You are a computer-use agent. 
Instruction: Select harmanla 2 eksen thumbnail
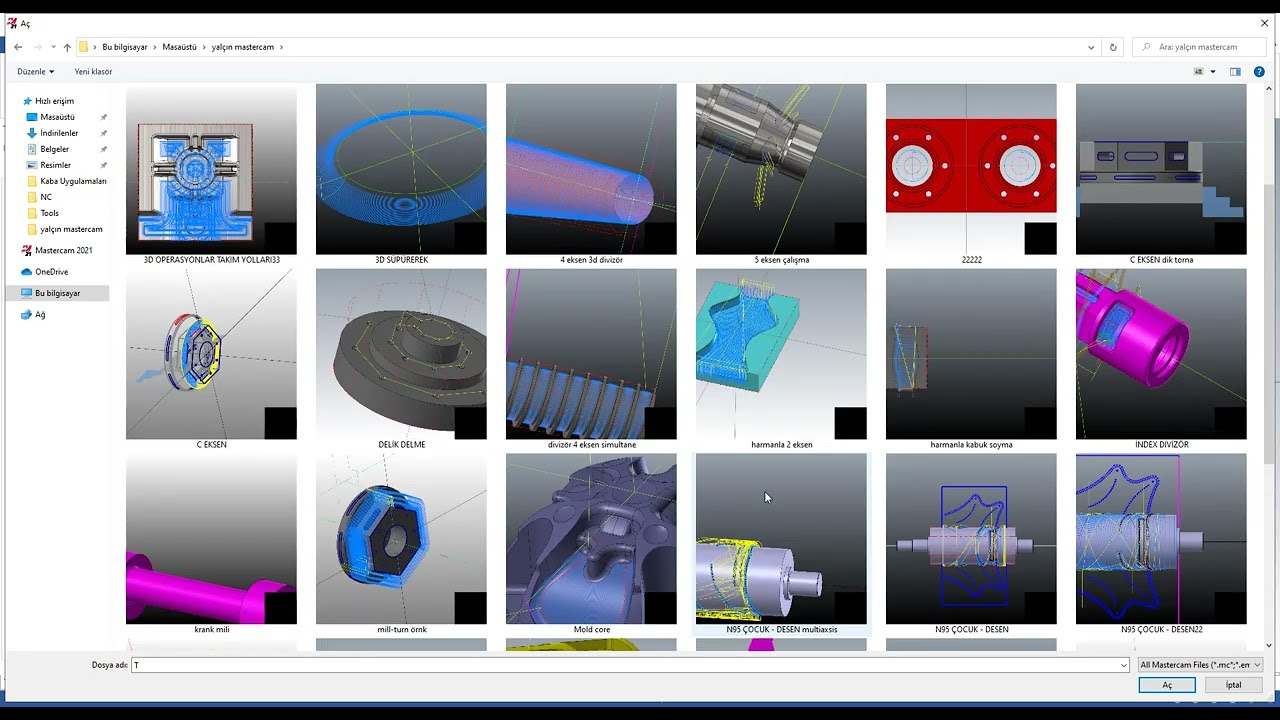(x=781, y=354)
